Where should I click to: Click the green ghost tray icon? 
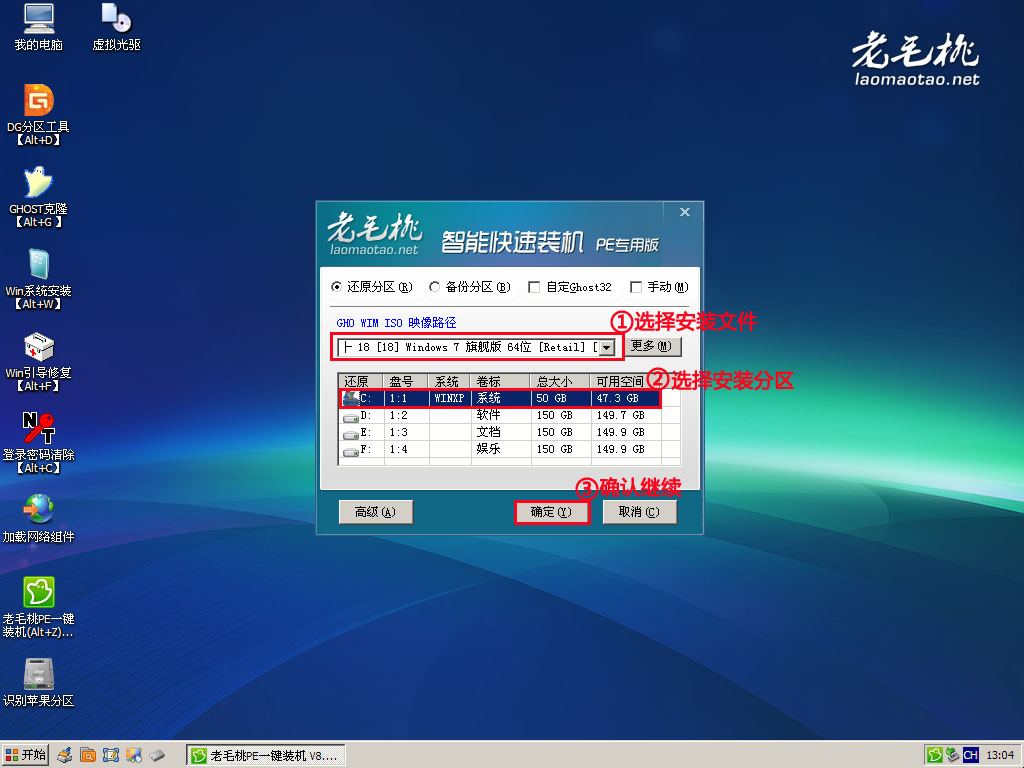935,756
